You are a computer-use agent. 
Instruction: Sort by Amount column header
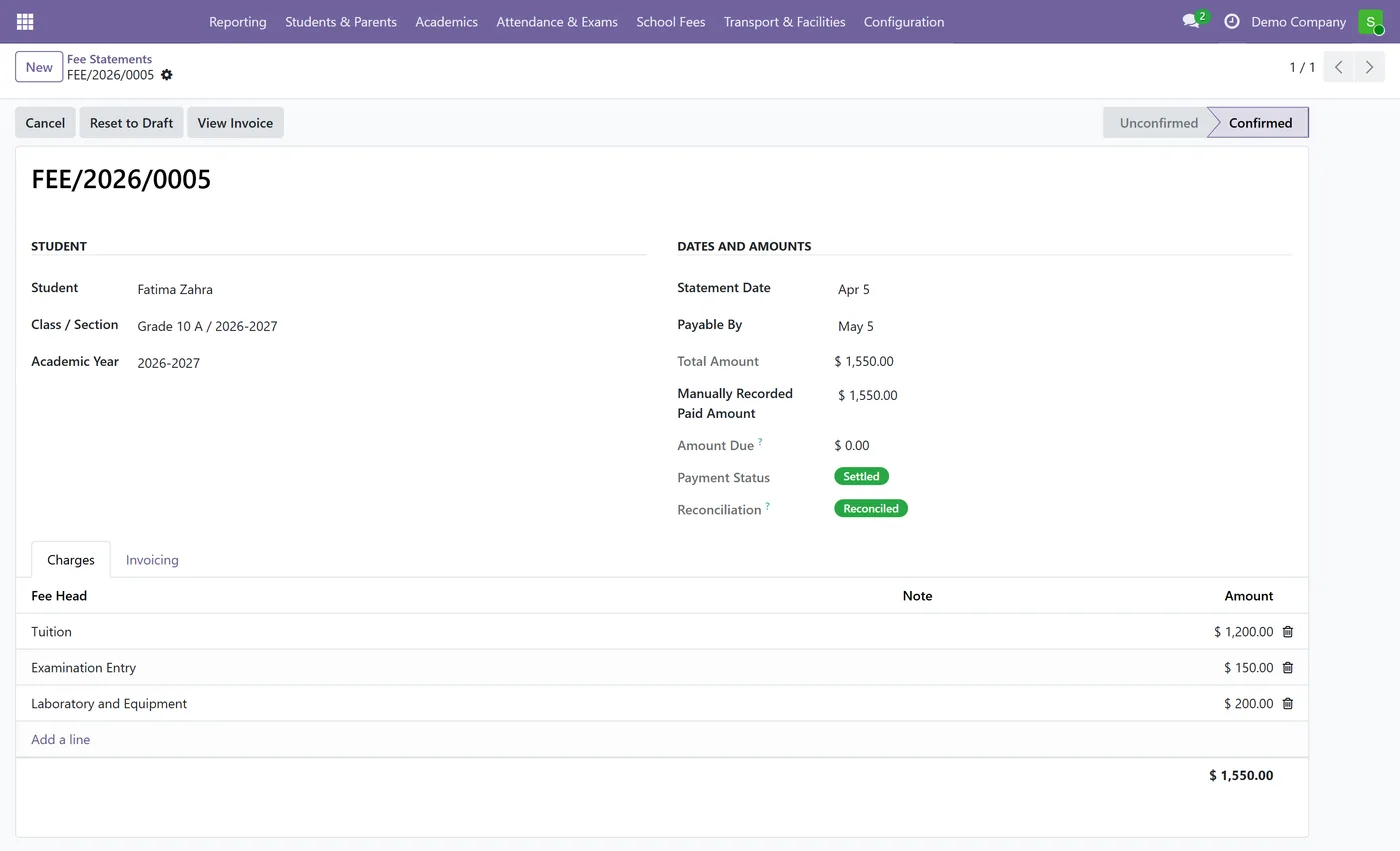1249,596
